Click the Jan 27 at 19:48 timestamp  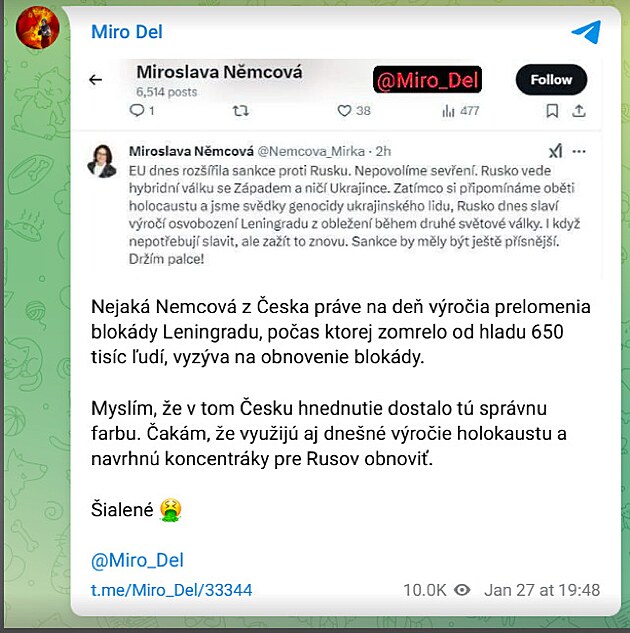[542, 590]
